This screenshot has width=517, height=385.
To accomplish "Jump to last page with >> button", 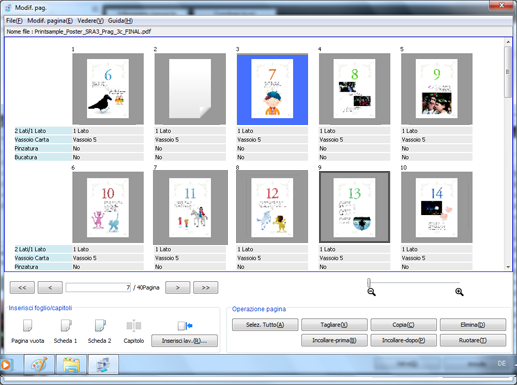I will click(206, 287).
